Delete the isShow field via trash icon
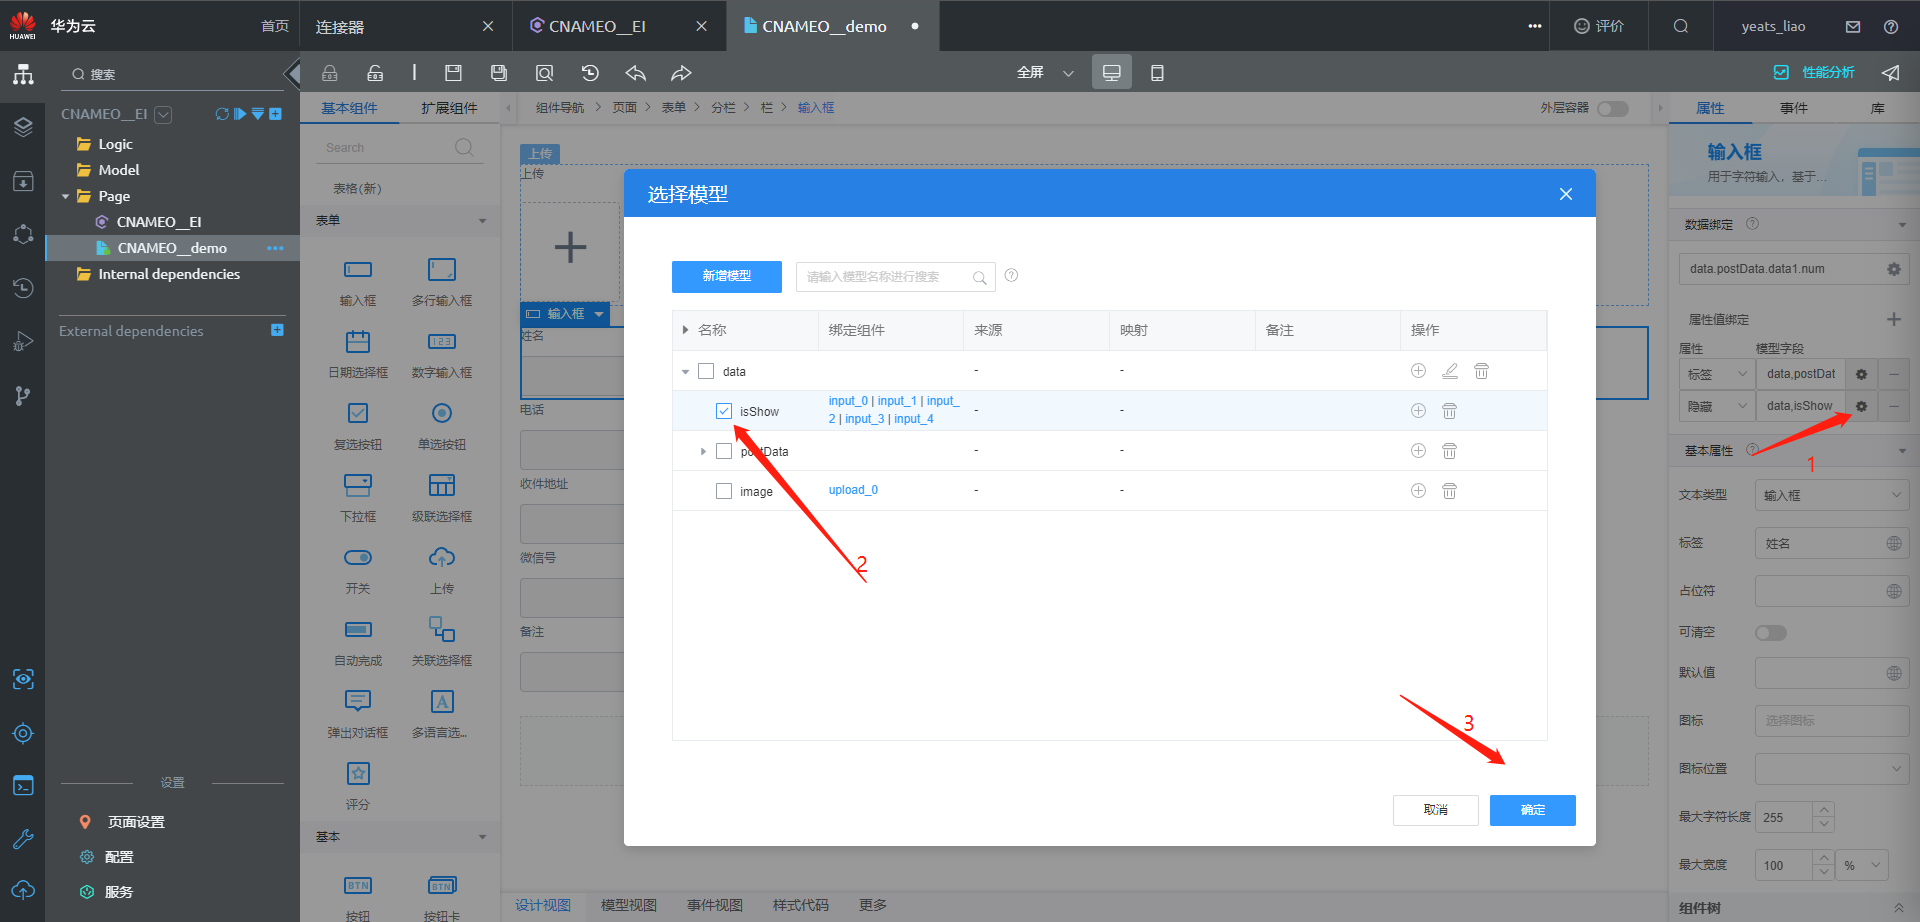The image size is (1920, 922). pyautogui.click(x=1449, y=411)
